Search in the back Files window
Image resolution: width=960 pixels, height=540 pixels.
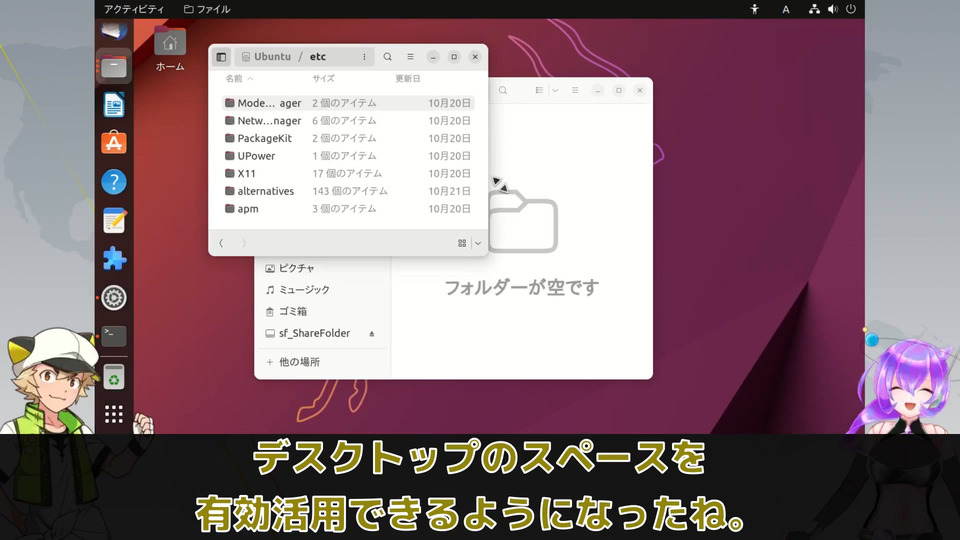point(503,91)
